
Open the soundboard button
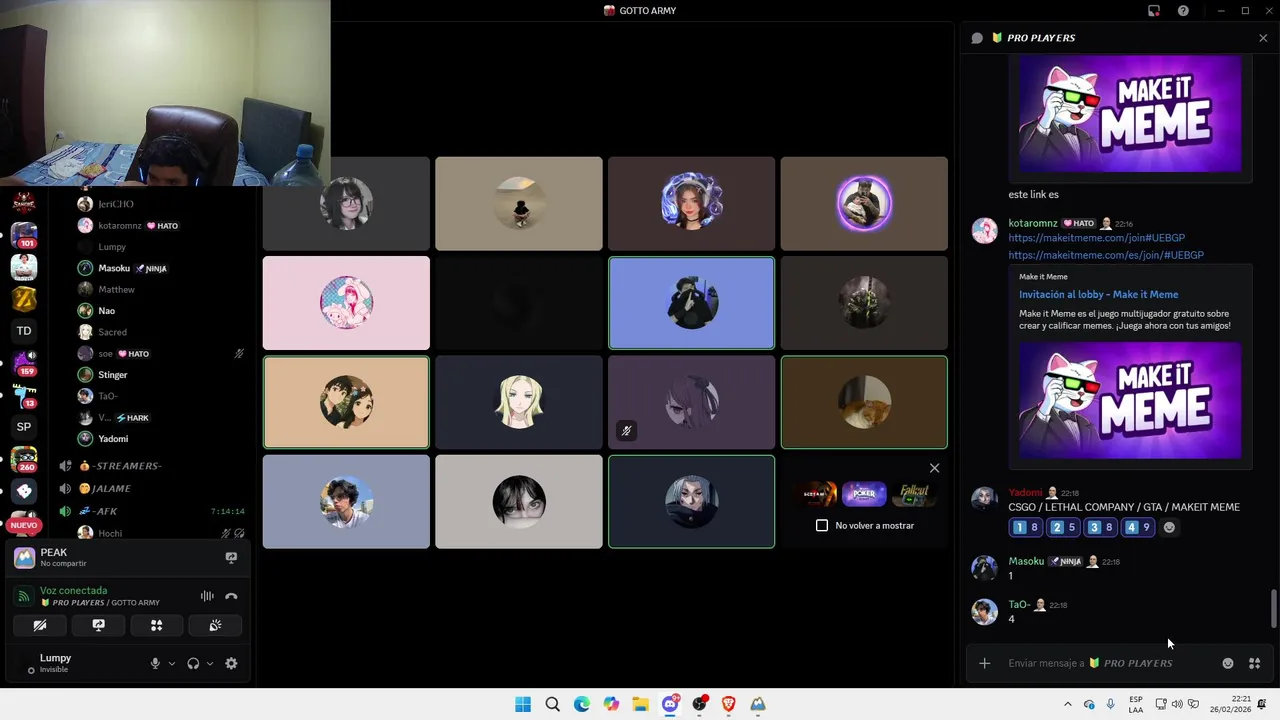click(x=215, y=625)
